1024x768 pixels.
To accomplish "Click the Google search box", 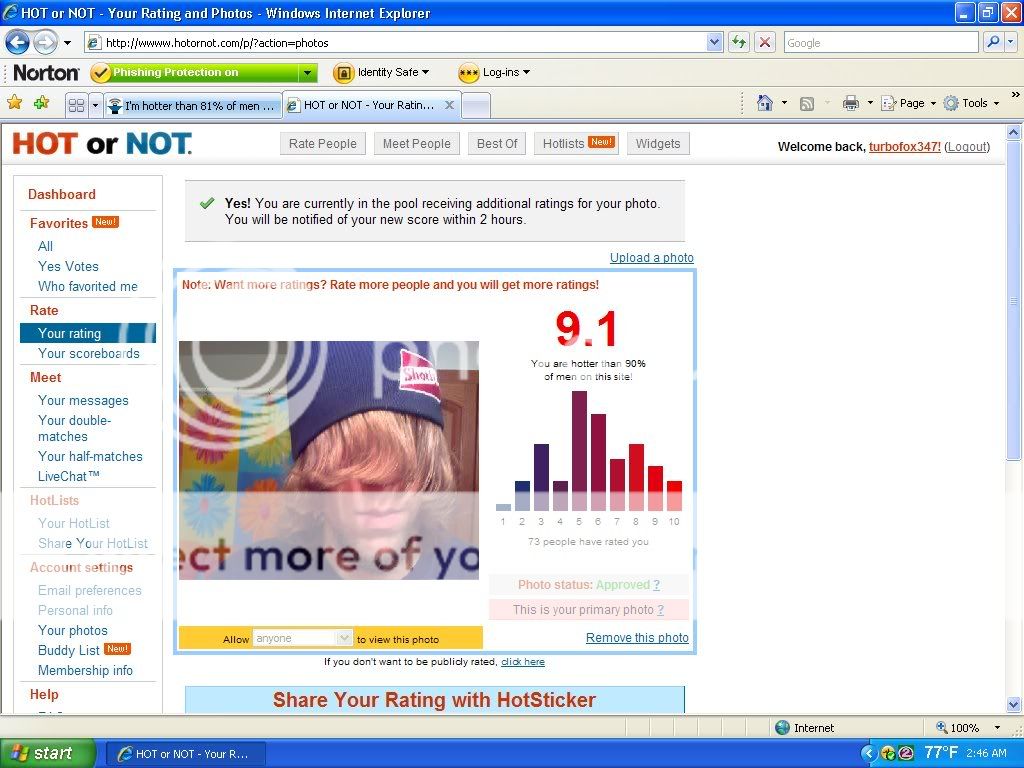I will 880,42.
